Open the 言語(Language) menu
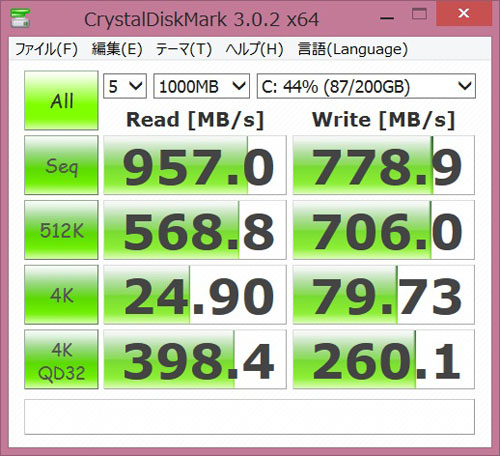The image size is (500, 456). click(353, 49)
